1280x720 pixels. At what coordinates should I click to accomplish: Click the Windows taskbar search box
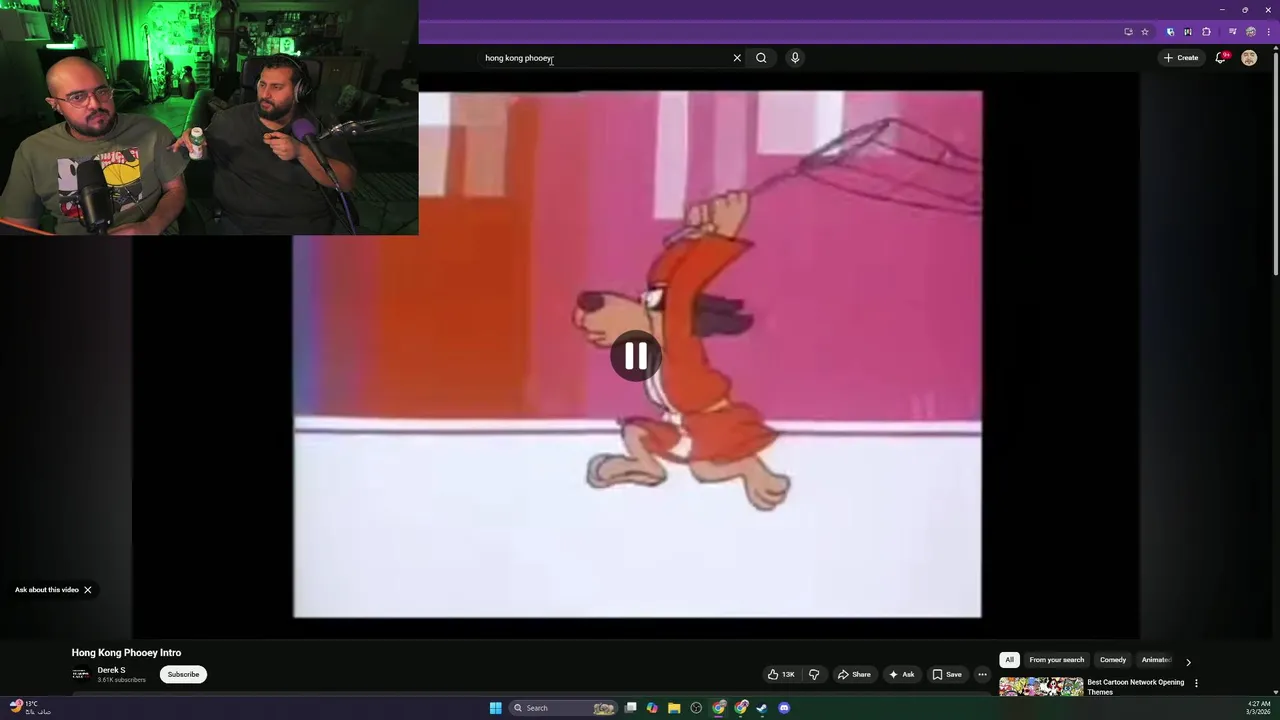[563, 708]
